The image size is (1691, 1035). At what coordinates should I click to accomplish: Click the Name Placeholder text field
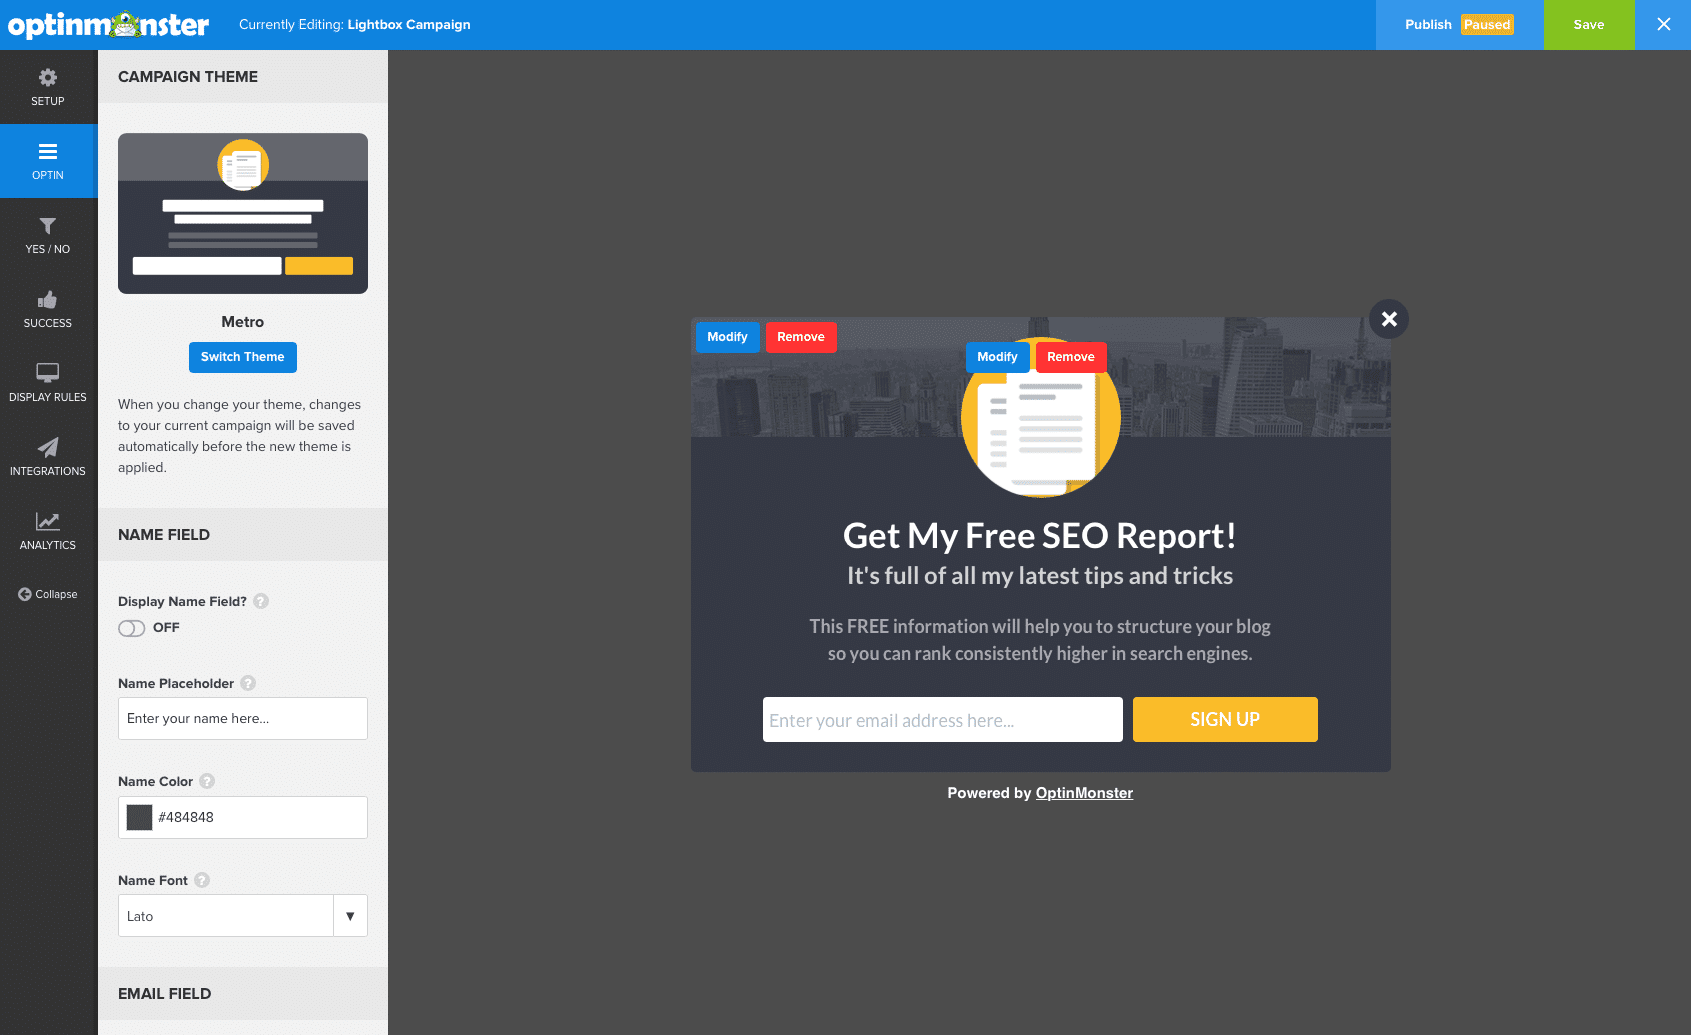[x=242, y=719]
